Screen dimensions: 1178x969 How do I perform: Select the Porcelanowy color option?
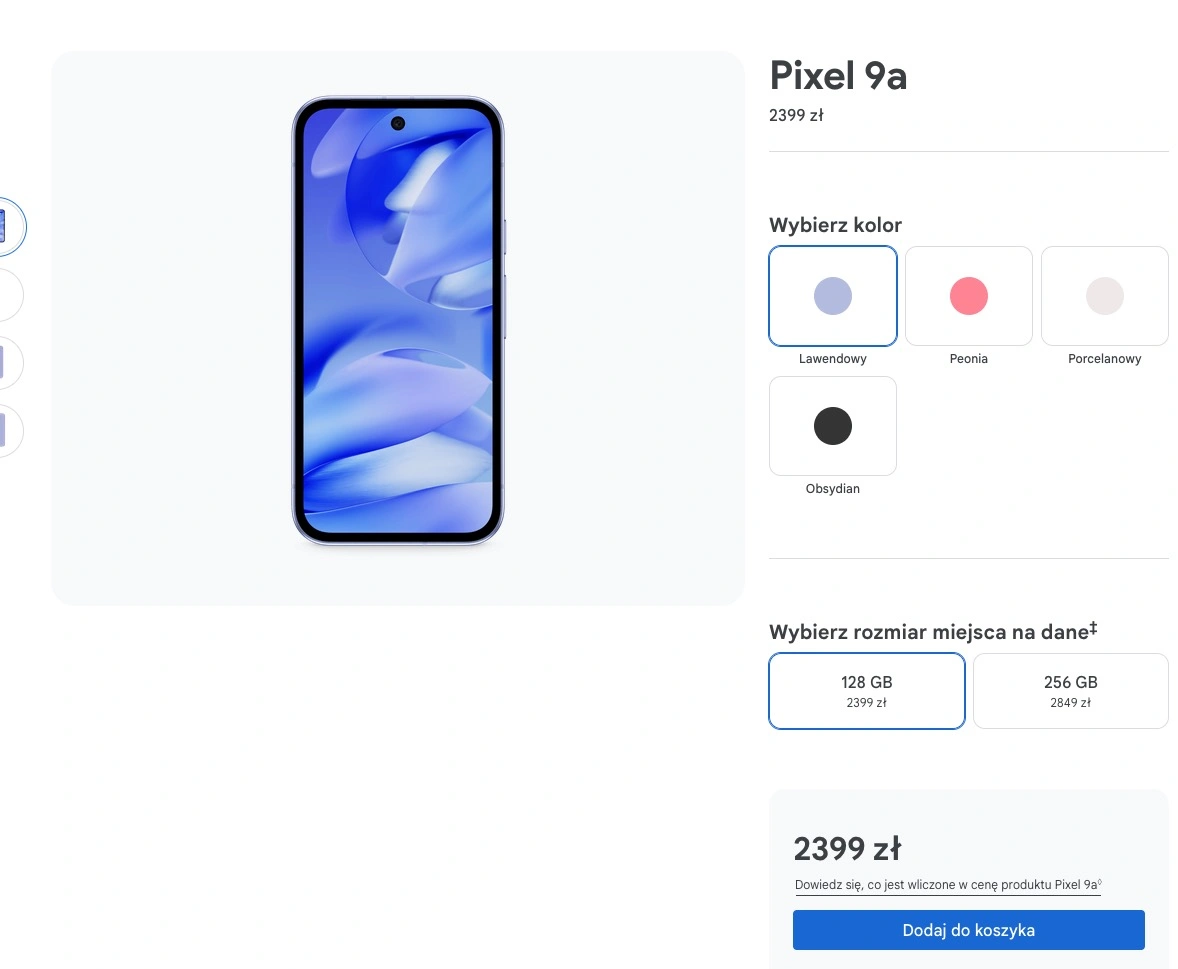pyautogui.click(x=1104, y=296)
